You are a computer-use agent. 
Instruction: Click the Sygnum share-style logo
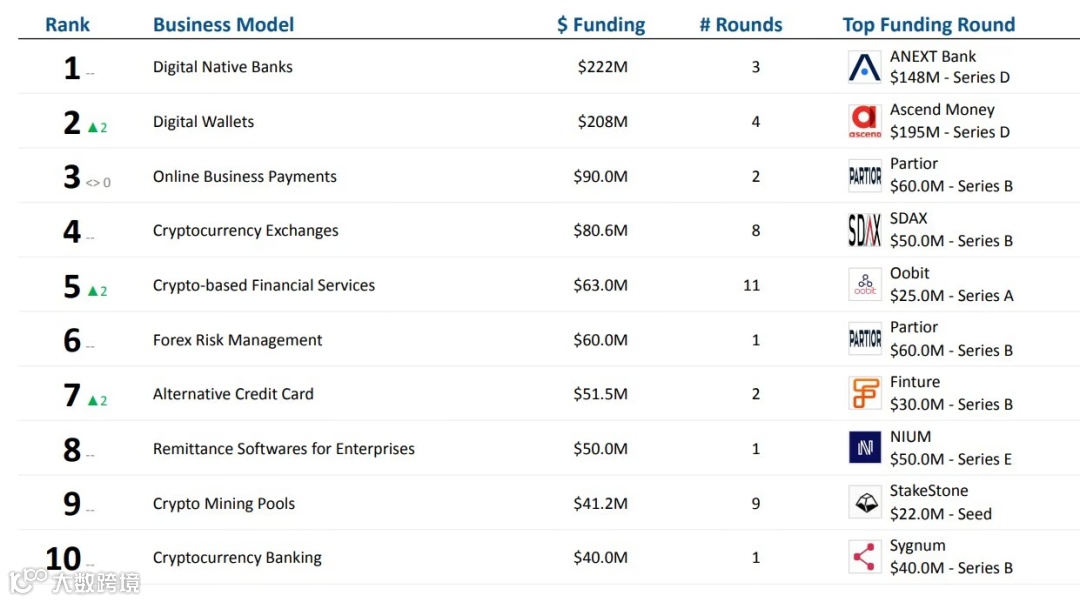(864, 557)
